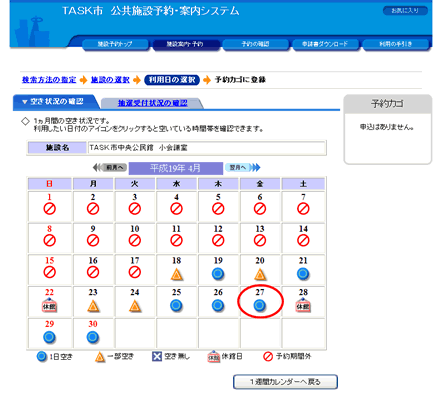Image resolution: width=440 pixels, height=395 pixels.
Task: Click the out-of-period icon on April 10
Action: tap(135, 240)
